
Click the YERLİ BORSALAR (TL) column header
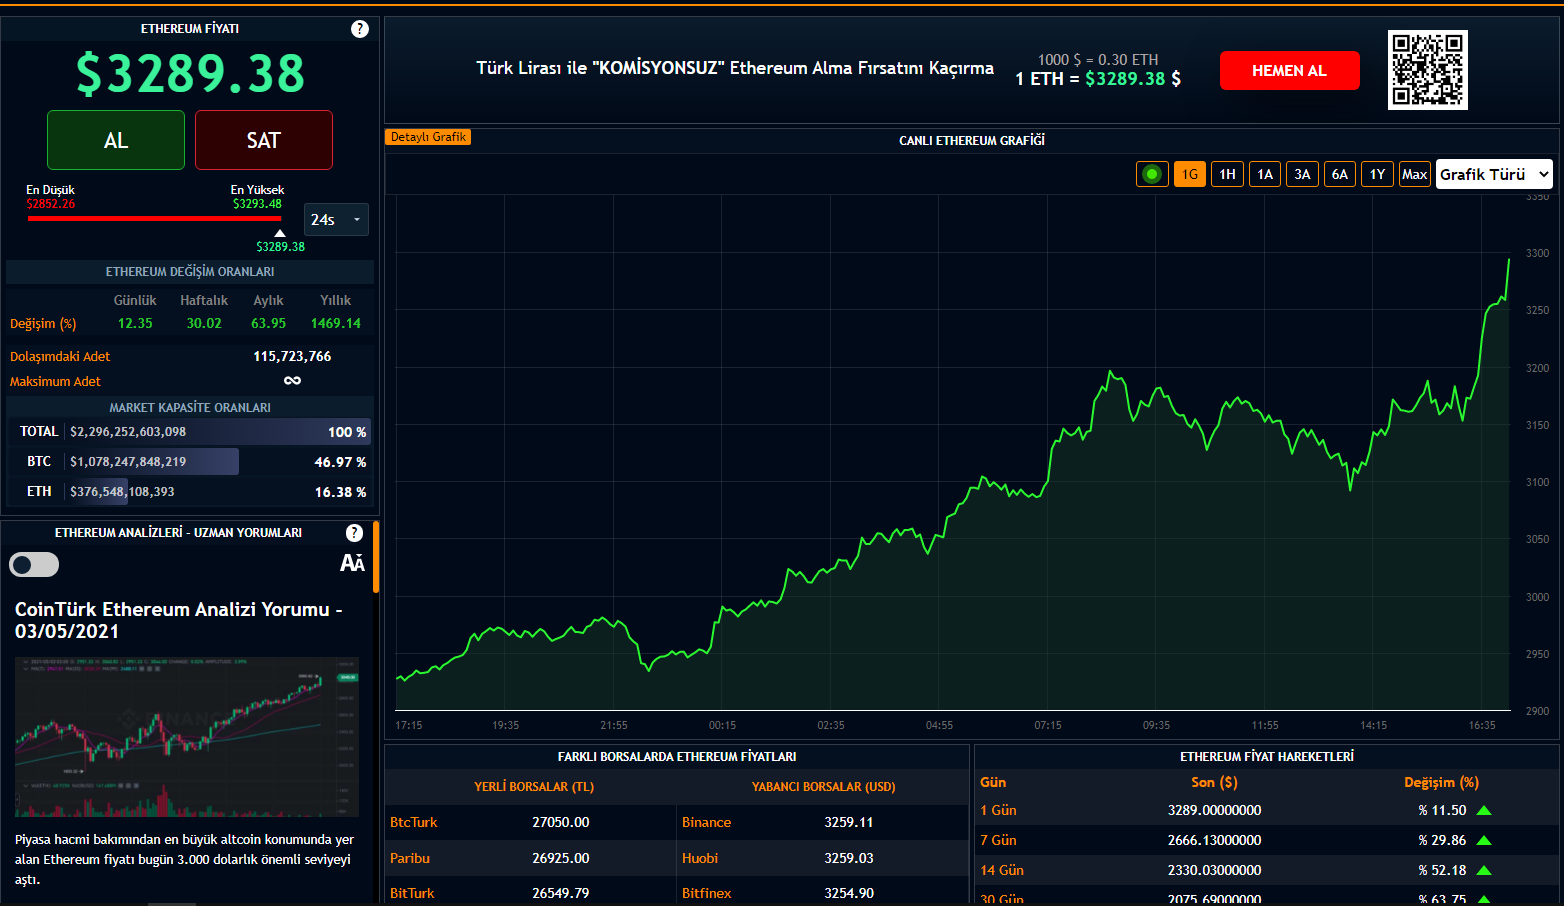534,787
